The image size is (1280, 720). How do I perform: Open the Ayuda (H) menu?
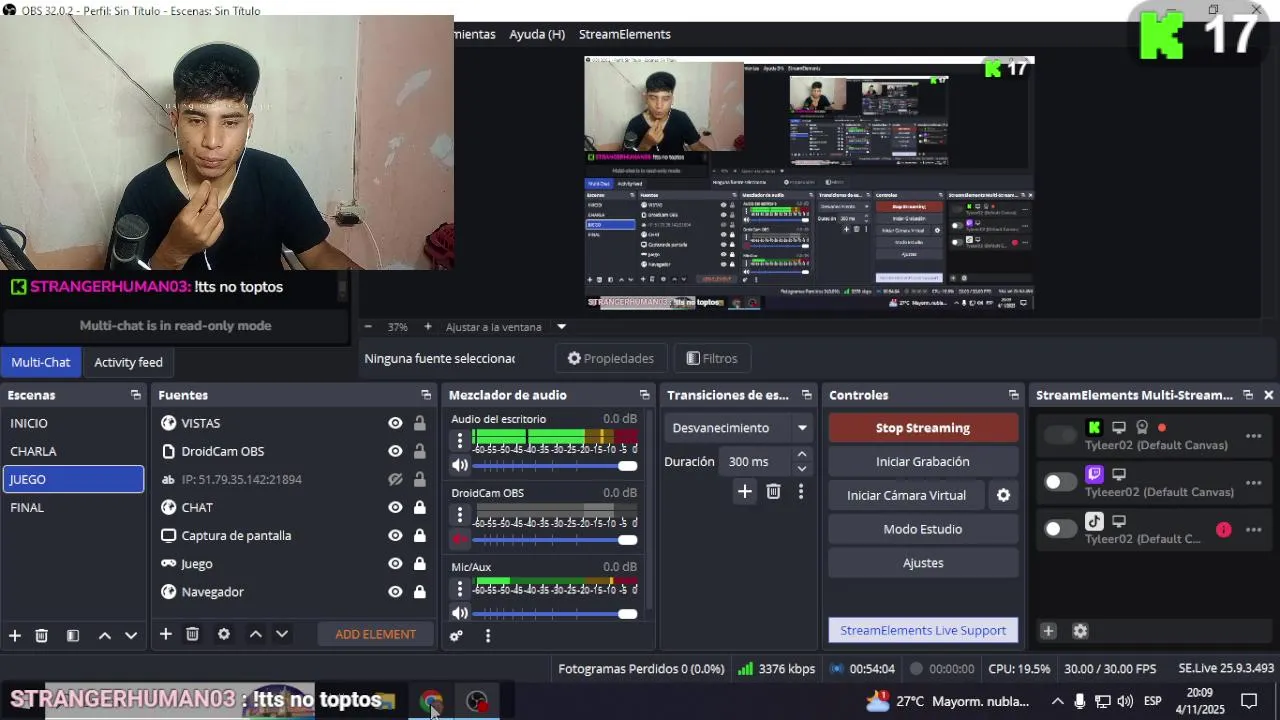click(537, 34)
